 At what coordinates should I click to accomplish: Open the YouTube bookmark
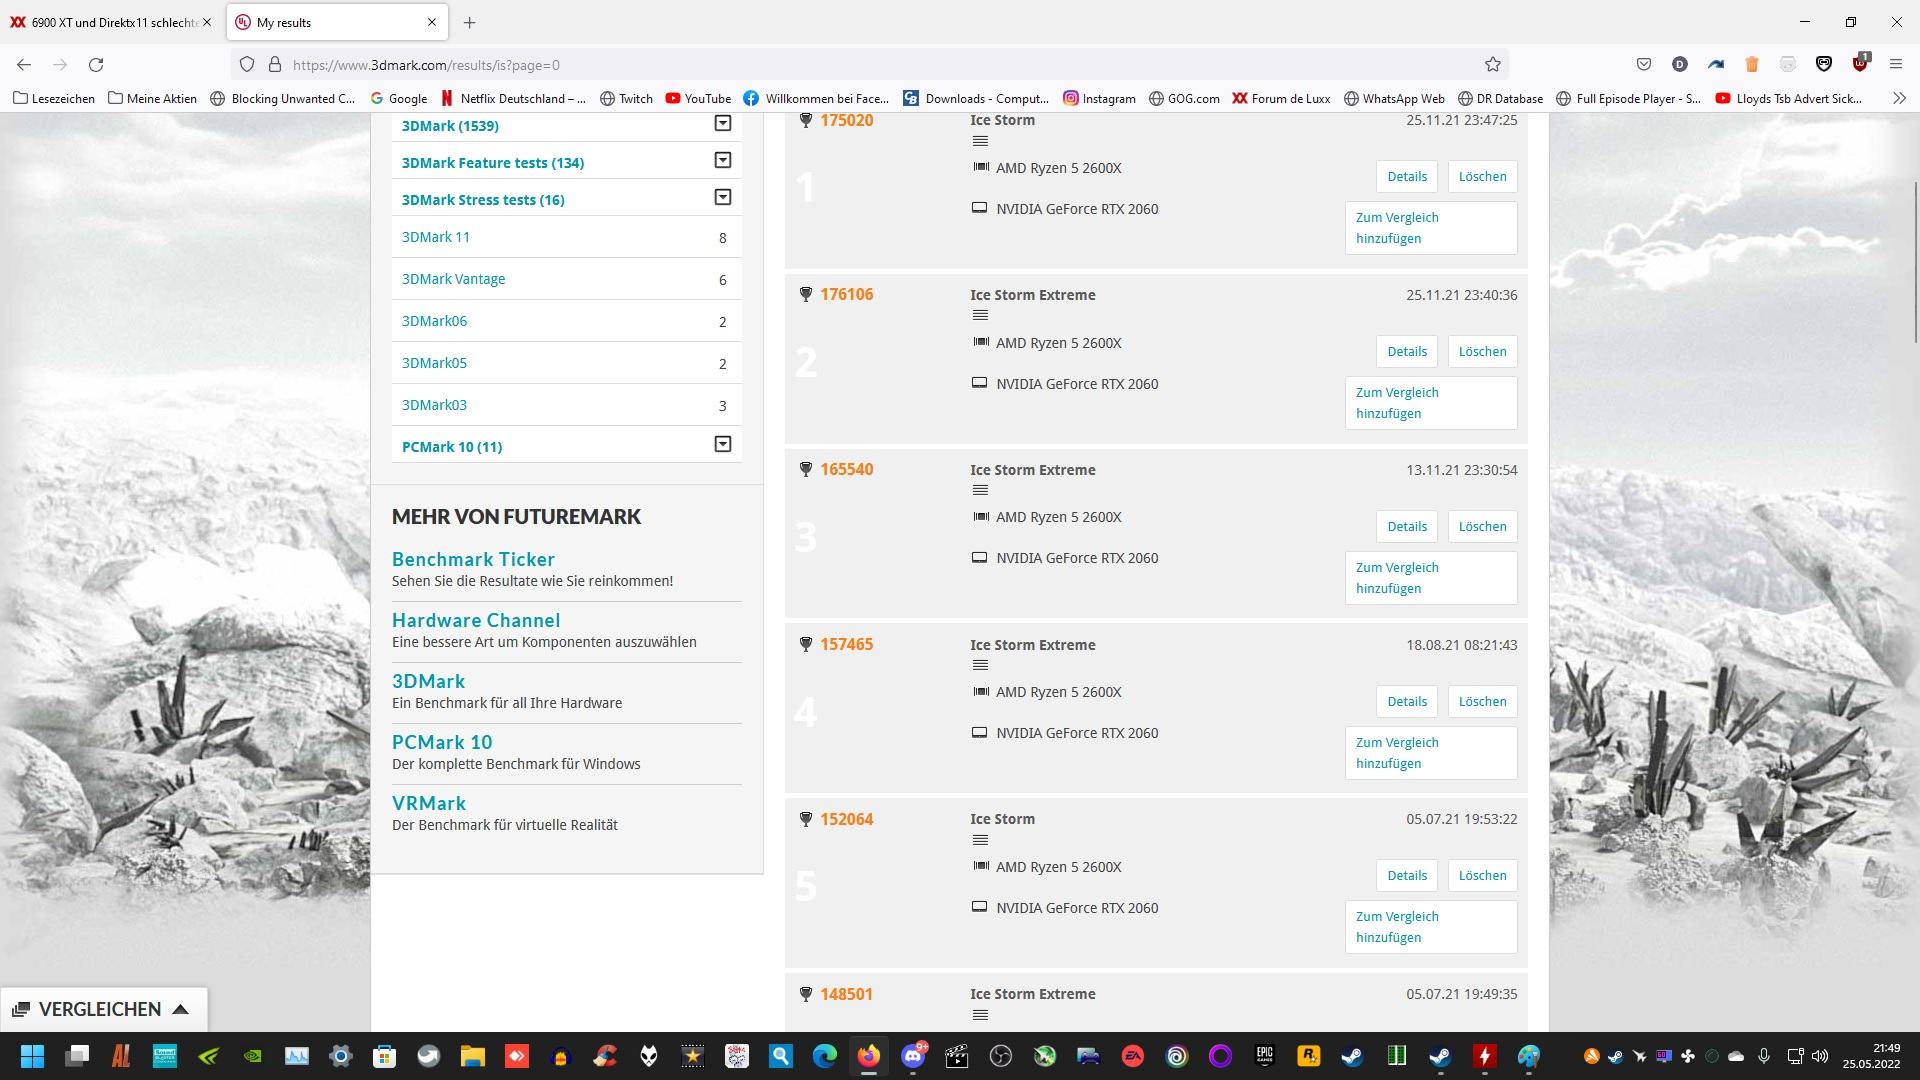(x=698, y=98)
